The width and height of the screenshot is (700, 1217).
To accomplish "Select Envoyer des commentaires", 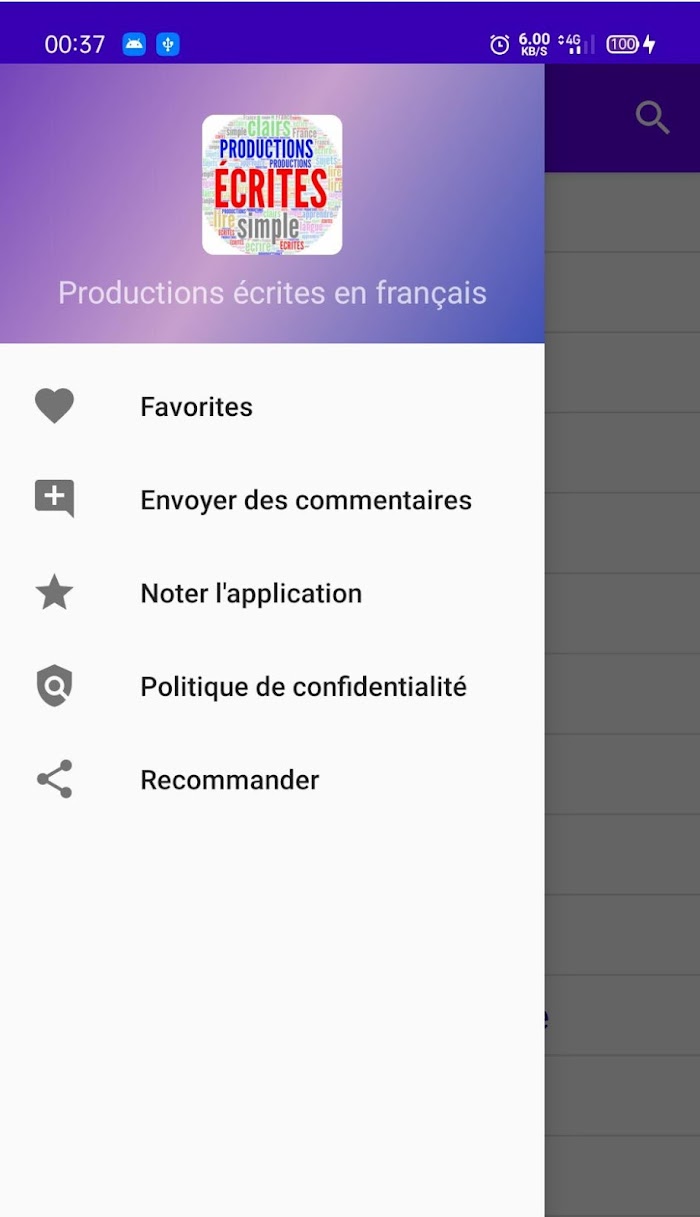I will point(272,499).
